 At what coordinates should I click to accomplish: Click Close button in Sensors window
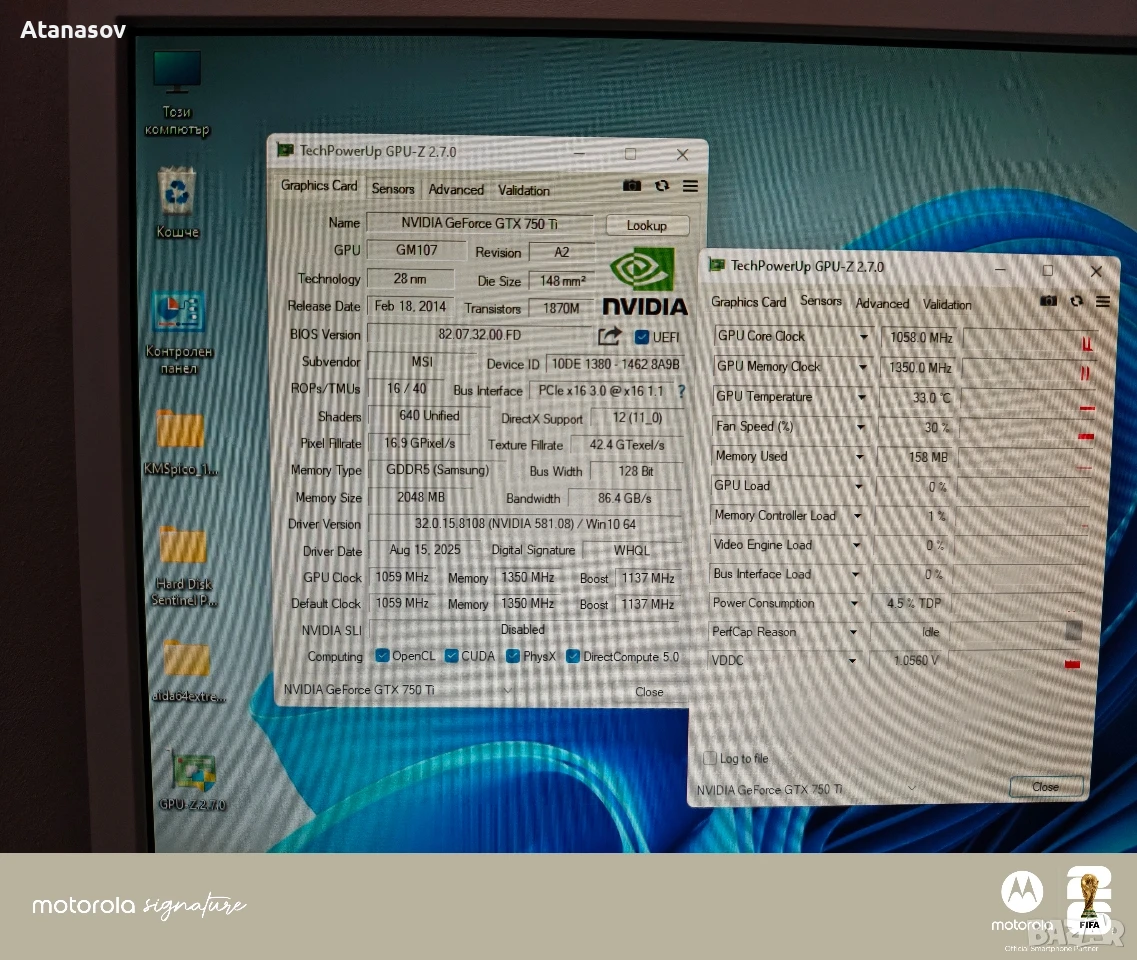point(1046,787)
